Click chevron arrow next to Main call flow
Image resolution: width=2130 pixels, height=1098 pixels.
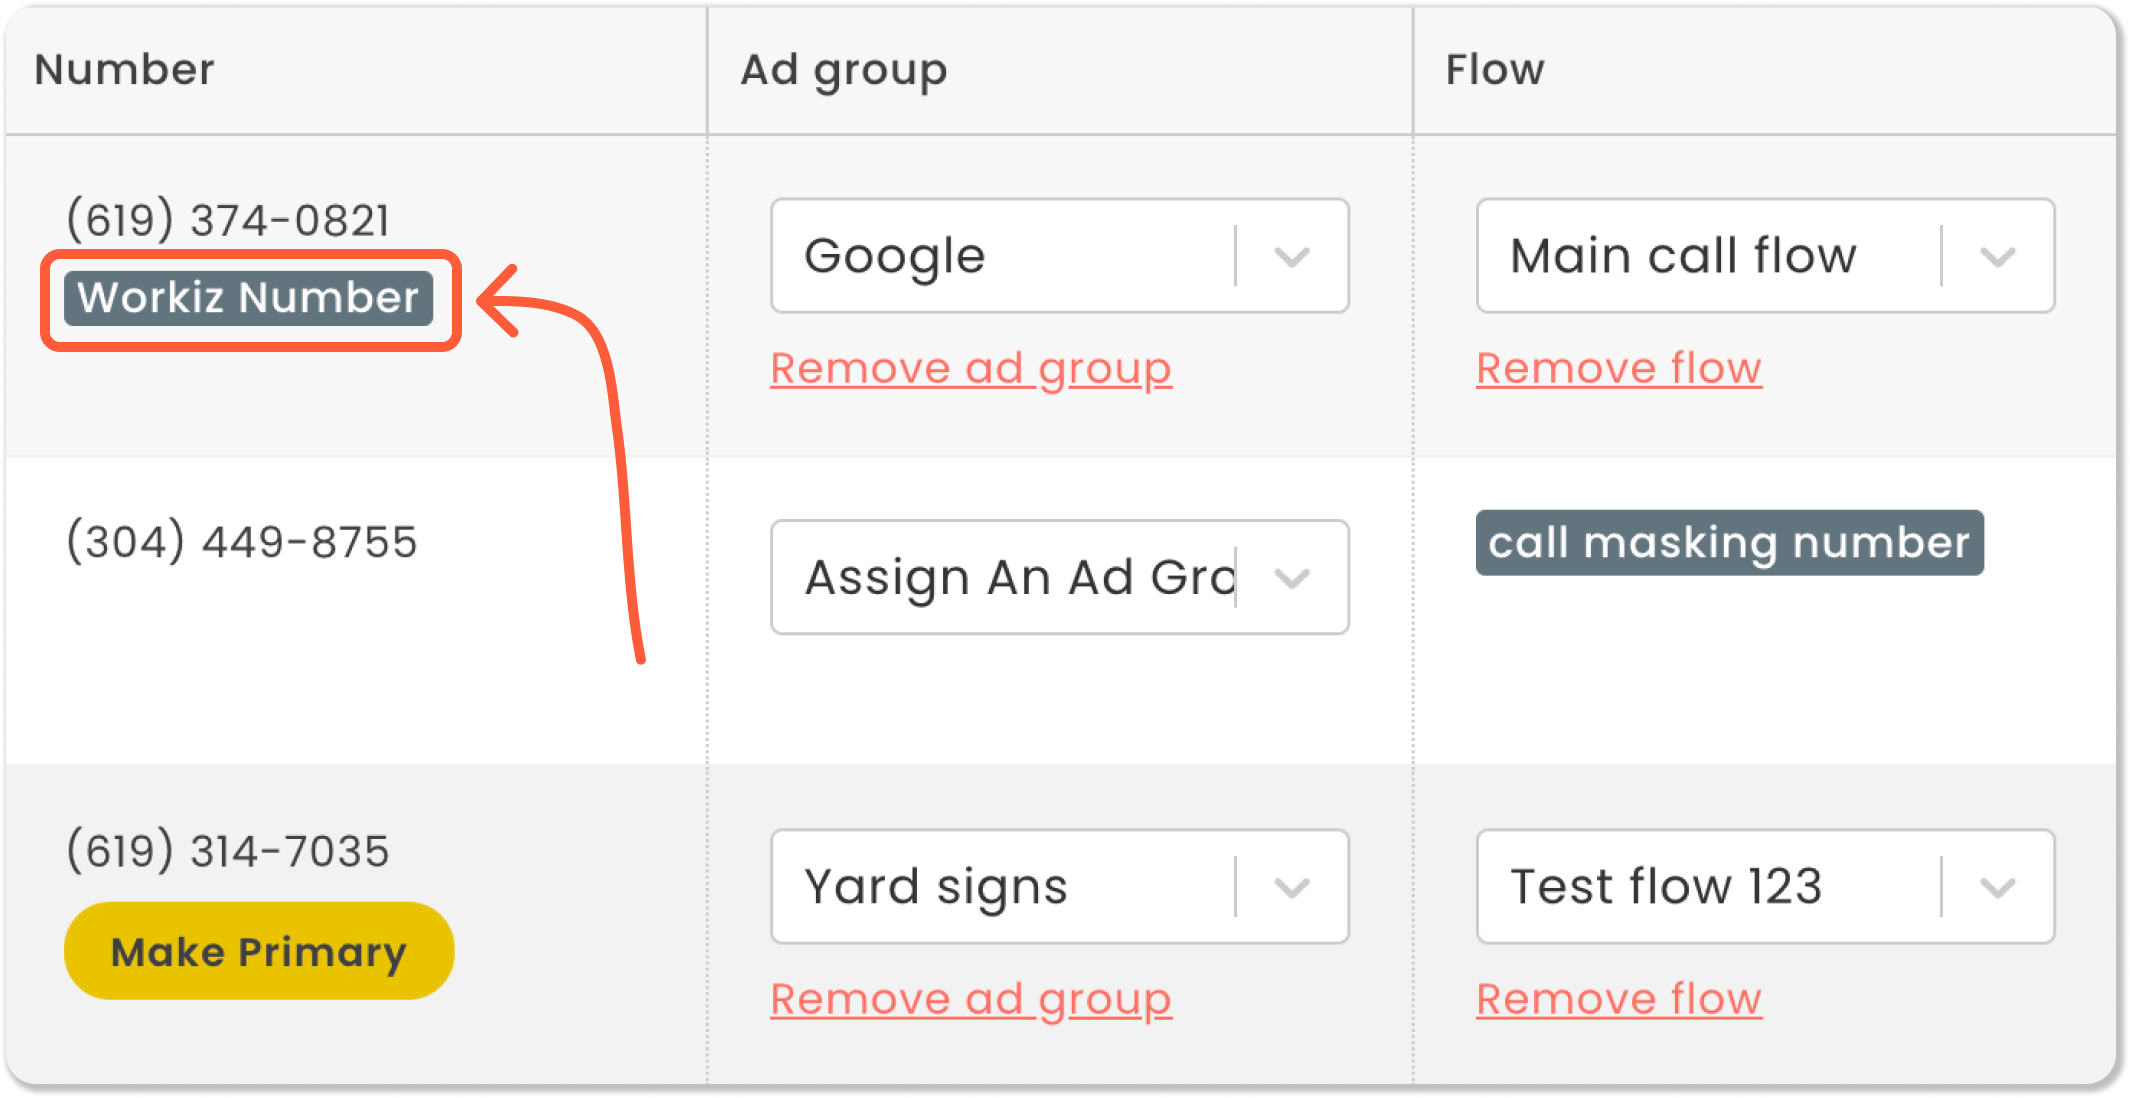tap(1997, 257)
